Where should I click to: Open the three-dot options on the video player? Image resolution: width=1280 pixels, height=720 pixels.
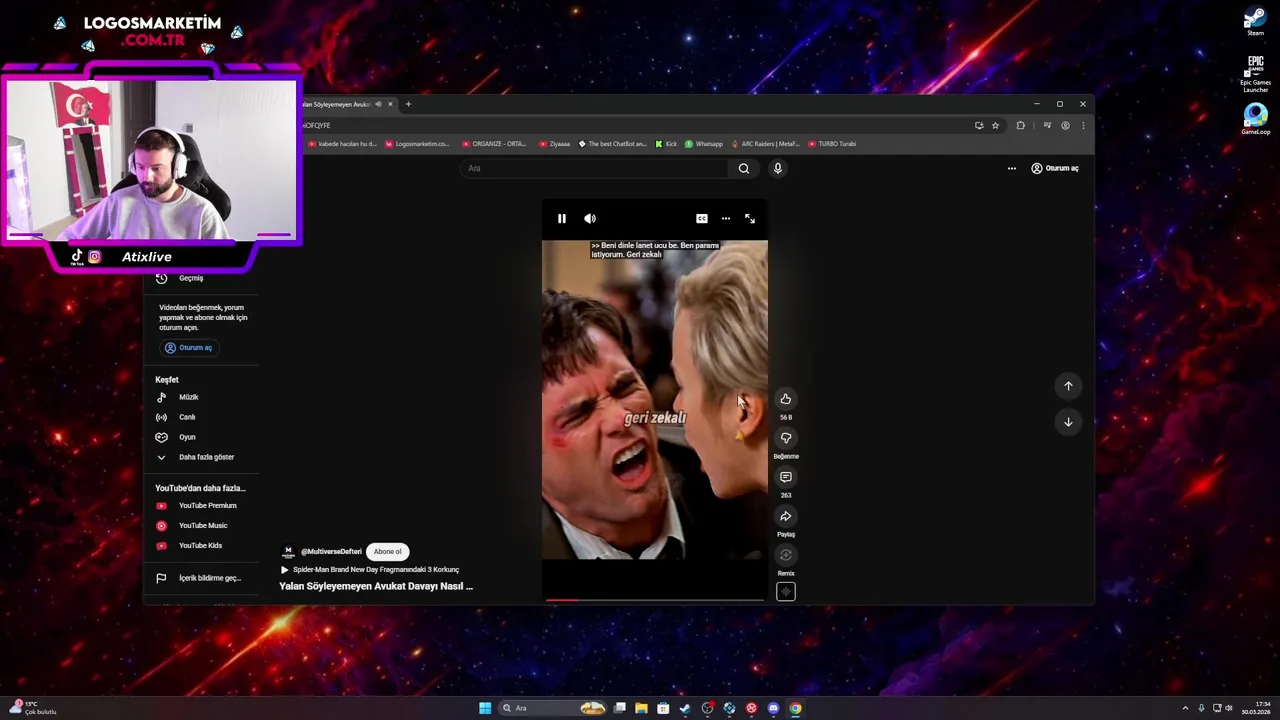726,218
